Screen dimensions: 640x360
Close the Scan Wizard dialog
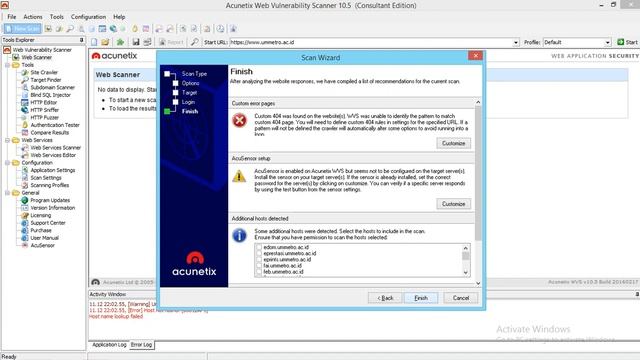(475, 56)
